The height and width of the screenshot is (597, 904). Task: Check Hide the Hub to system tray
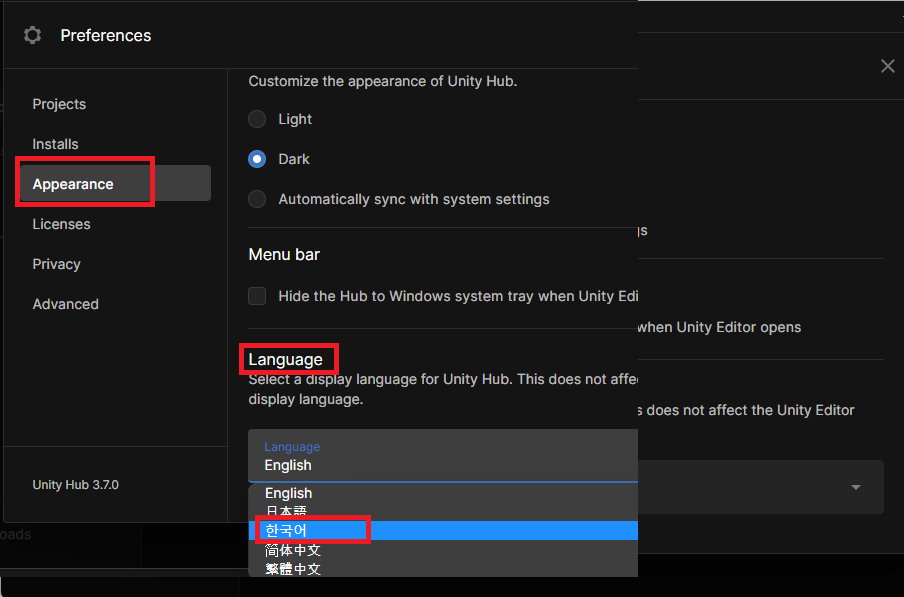257,296
